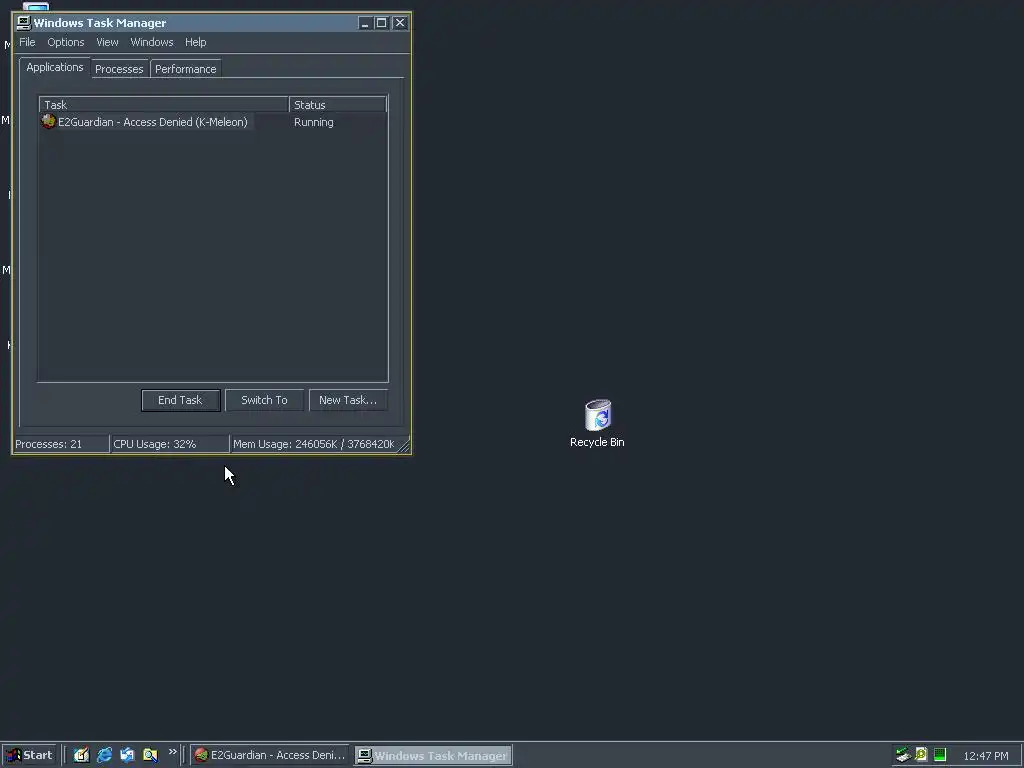Click the partially hidden desktop icon above Task Manager
Image resolution: width=1024 pixels, height=768 pixels.
(x=35, y=7)
